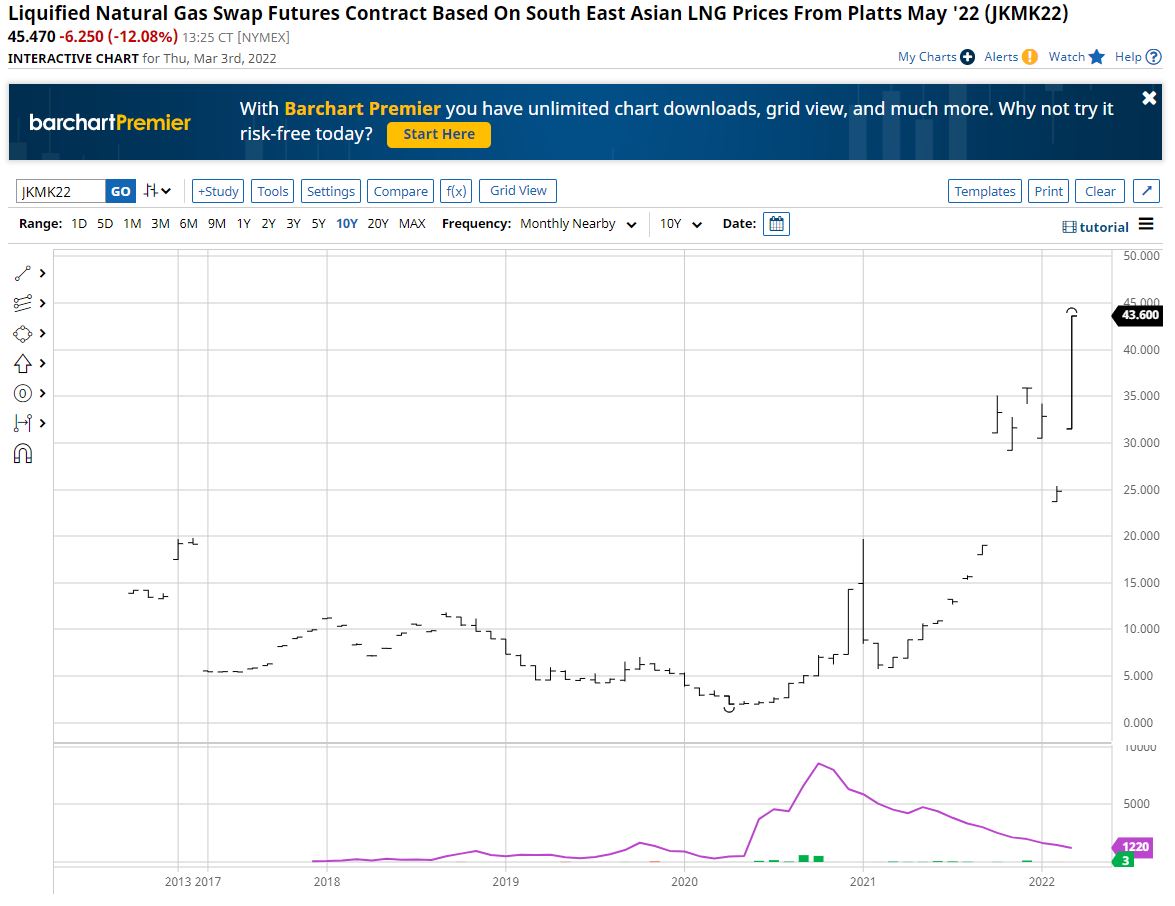1175x906 pixels.
Task: Select the trend line drawing tool
Action: (22, 274)
